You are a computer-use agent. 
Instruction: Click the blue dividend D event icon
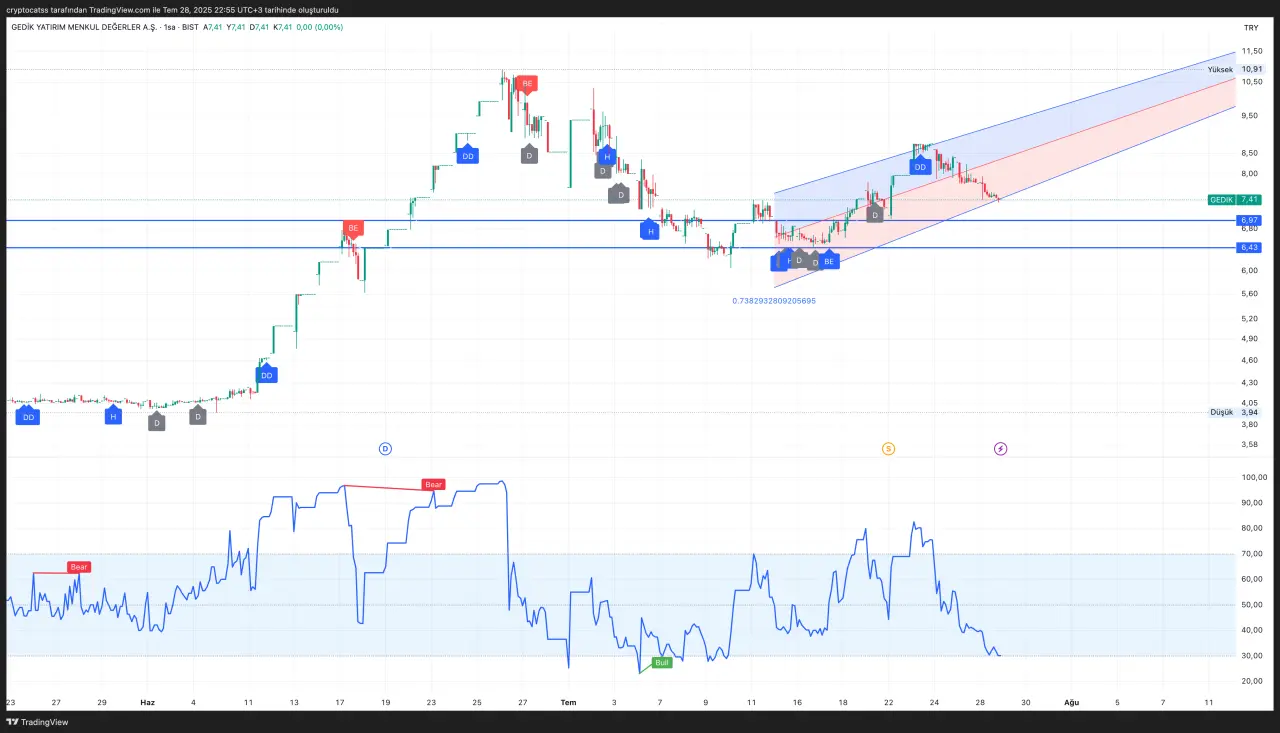[x=385, y=449]
